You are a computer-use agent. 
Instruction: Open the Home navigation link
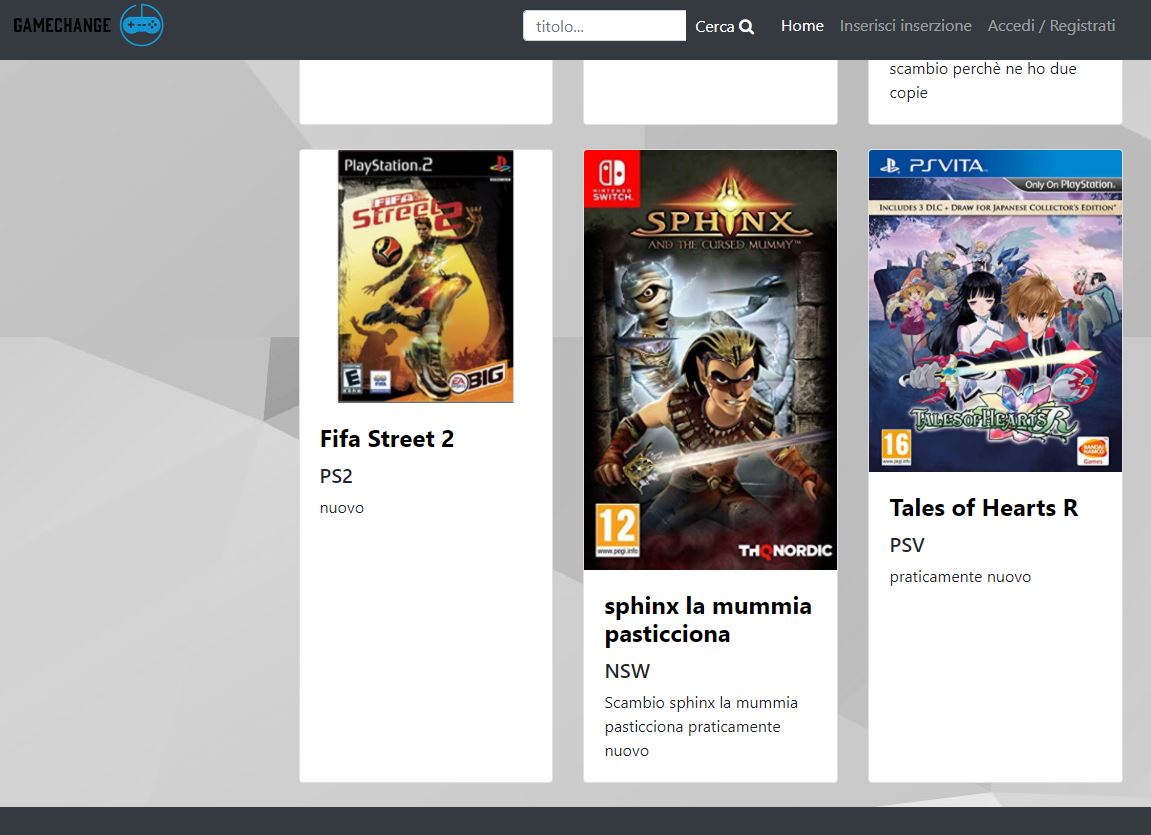[802, 26]
